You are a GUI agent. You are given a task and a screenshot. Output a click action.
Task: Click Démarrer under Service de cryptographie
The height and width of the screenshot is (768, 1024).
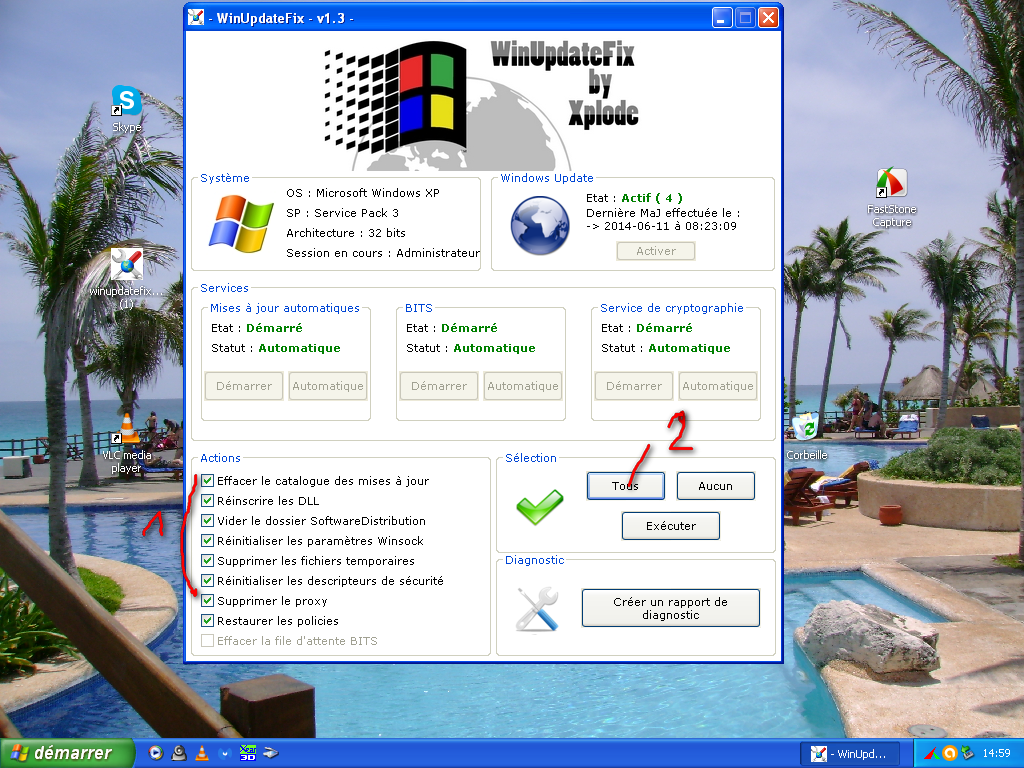click(633, 386)
